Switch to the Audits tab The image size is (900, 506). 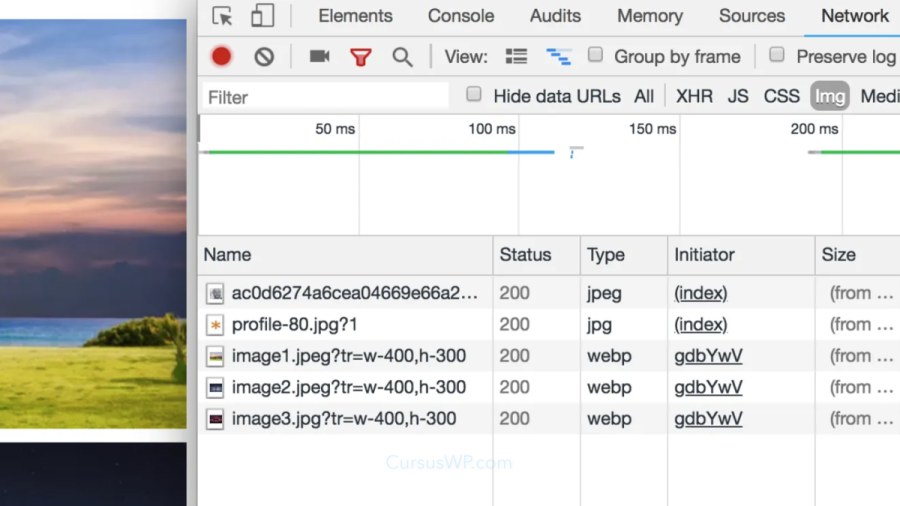555,16
